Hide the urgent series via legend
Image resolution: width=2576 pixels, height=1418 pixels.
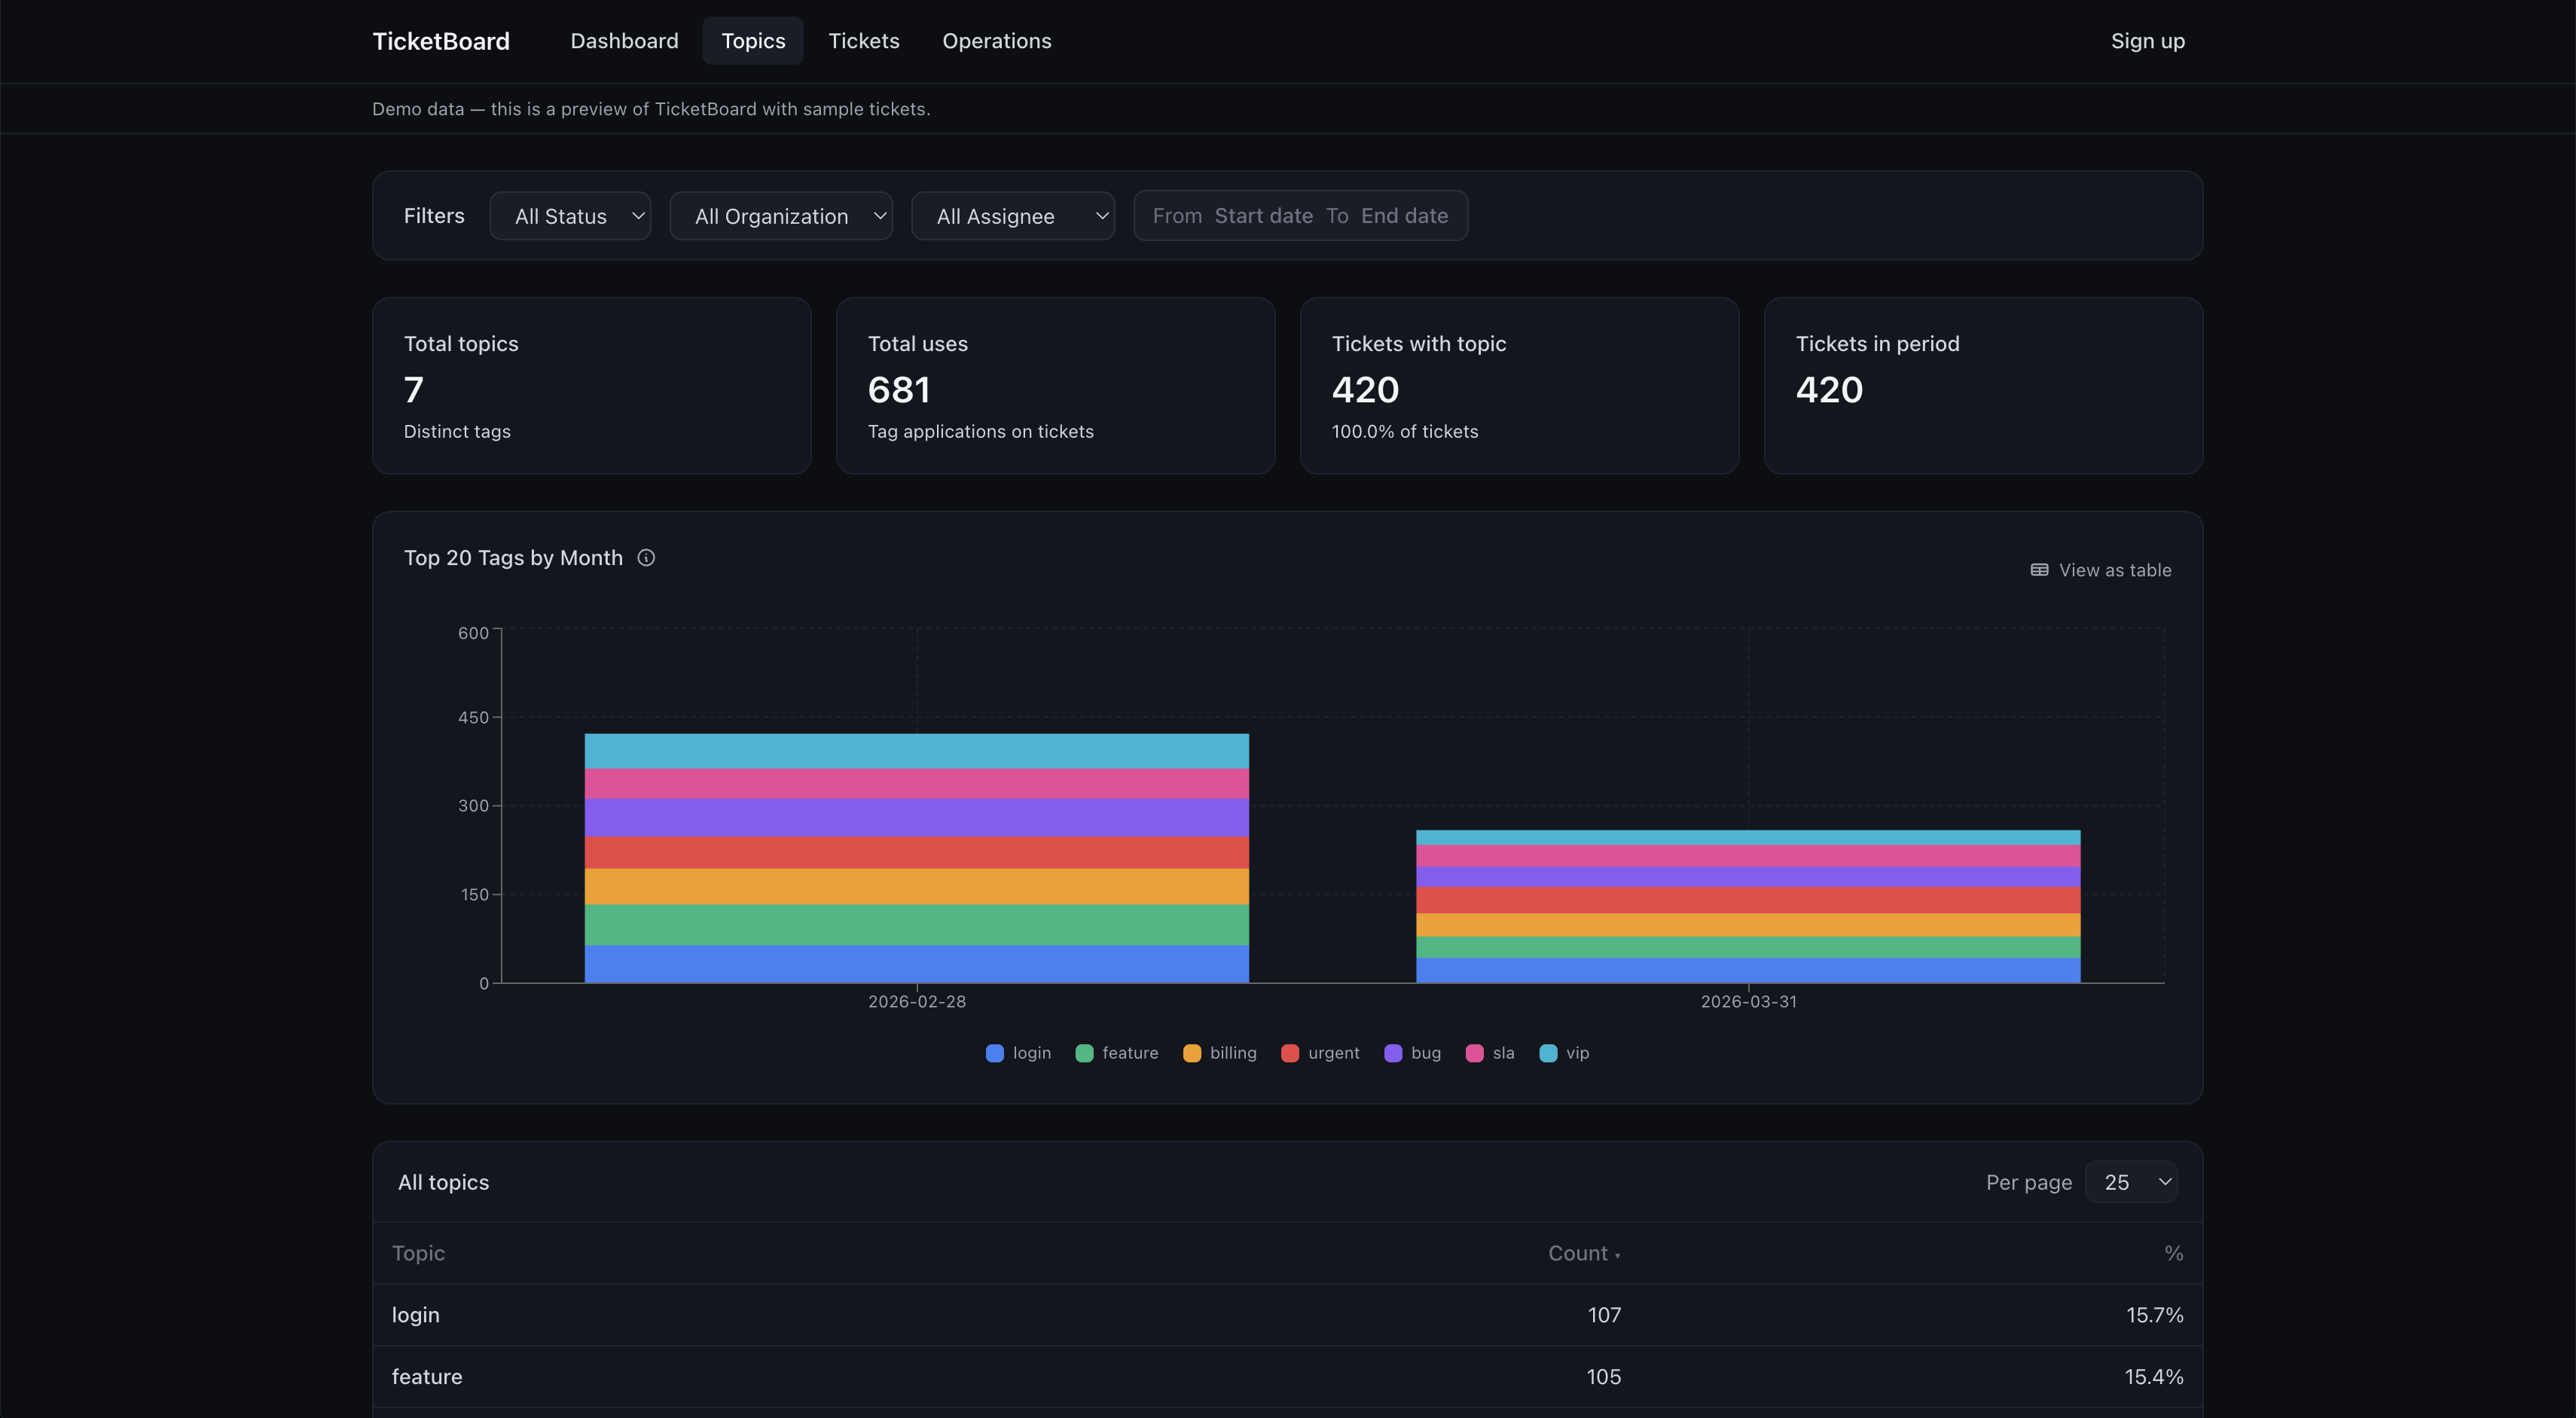click(x=1290, y=1053)
